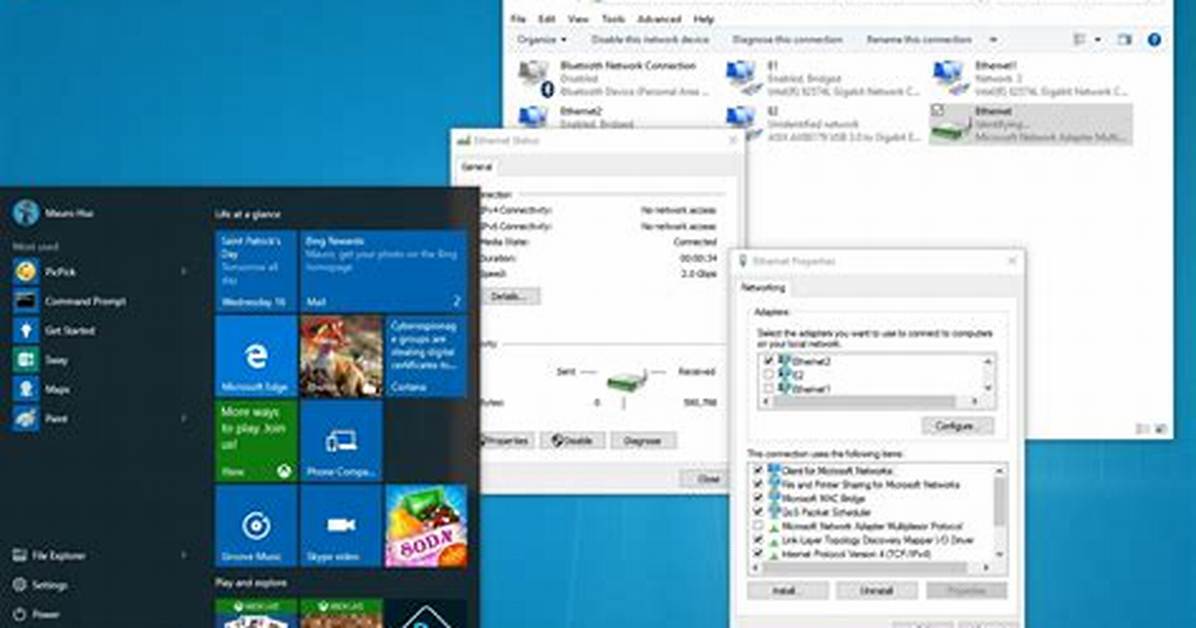
Task: Toggle Microsoft MAC Bridge checkbox
Action: 757,498
